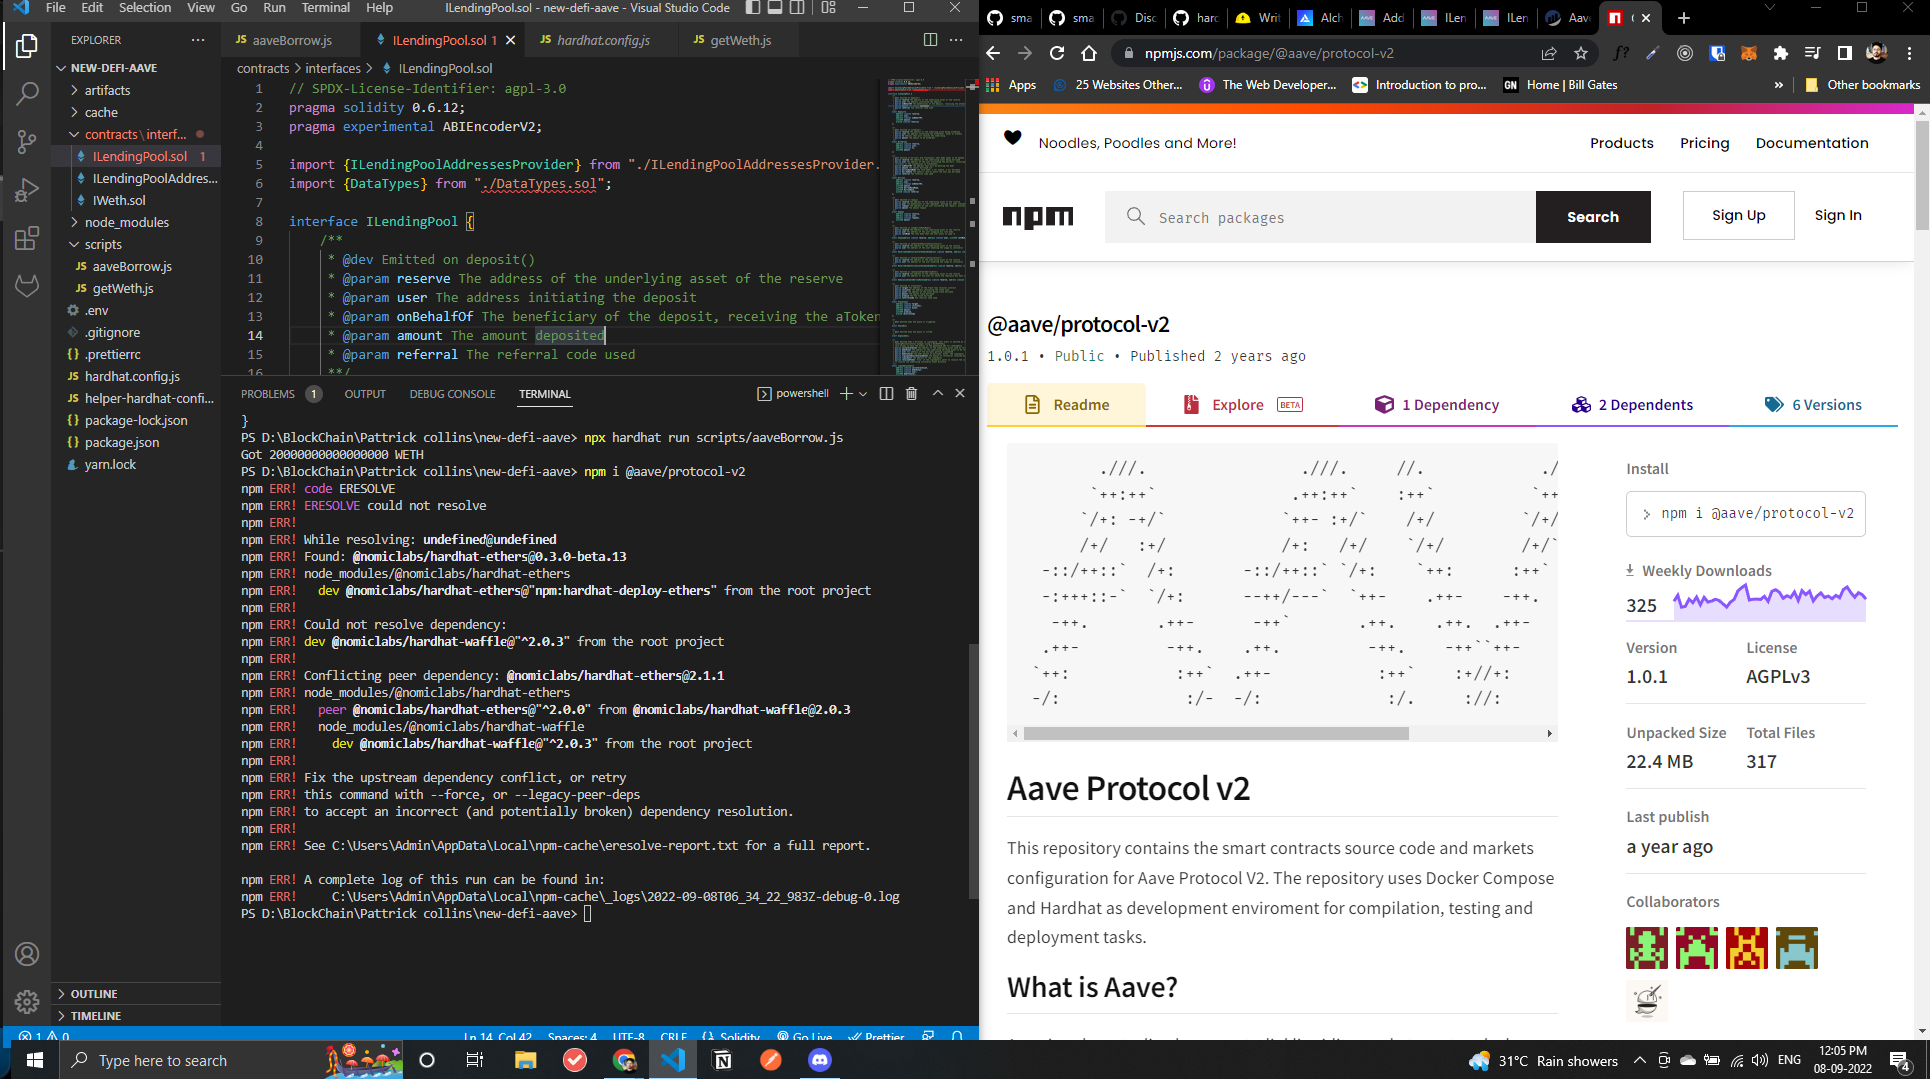Viewport: 1930px width, 1079px height.
Task: Open the Terminal menu in VS Code
Action: click(x=326, y=8)
